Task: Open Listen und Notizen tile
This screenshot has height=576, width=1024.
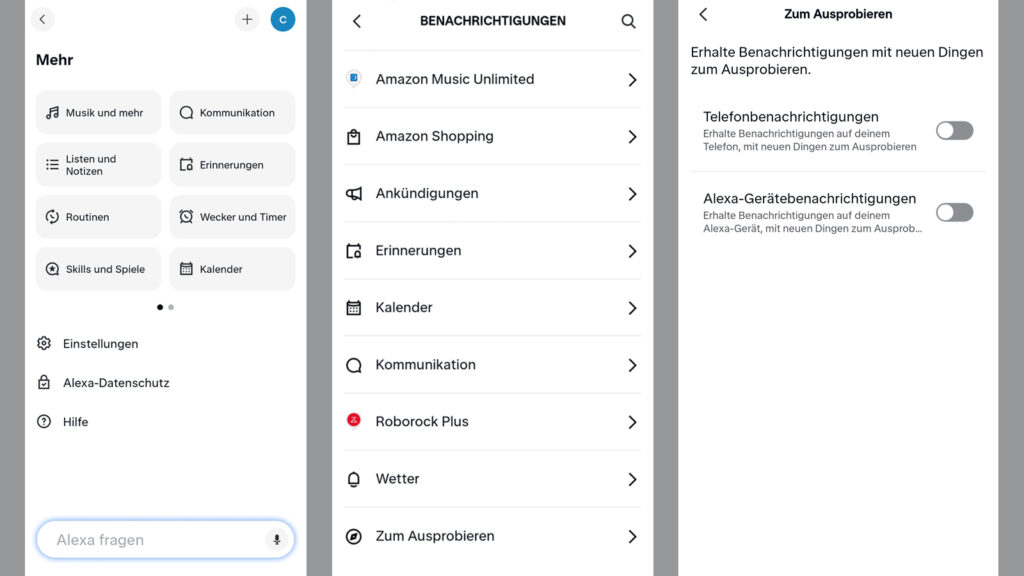Action: click(x=99, y=165)
